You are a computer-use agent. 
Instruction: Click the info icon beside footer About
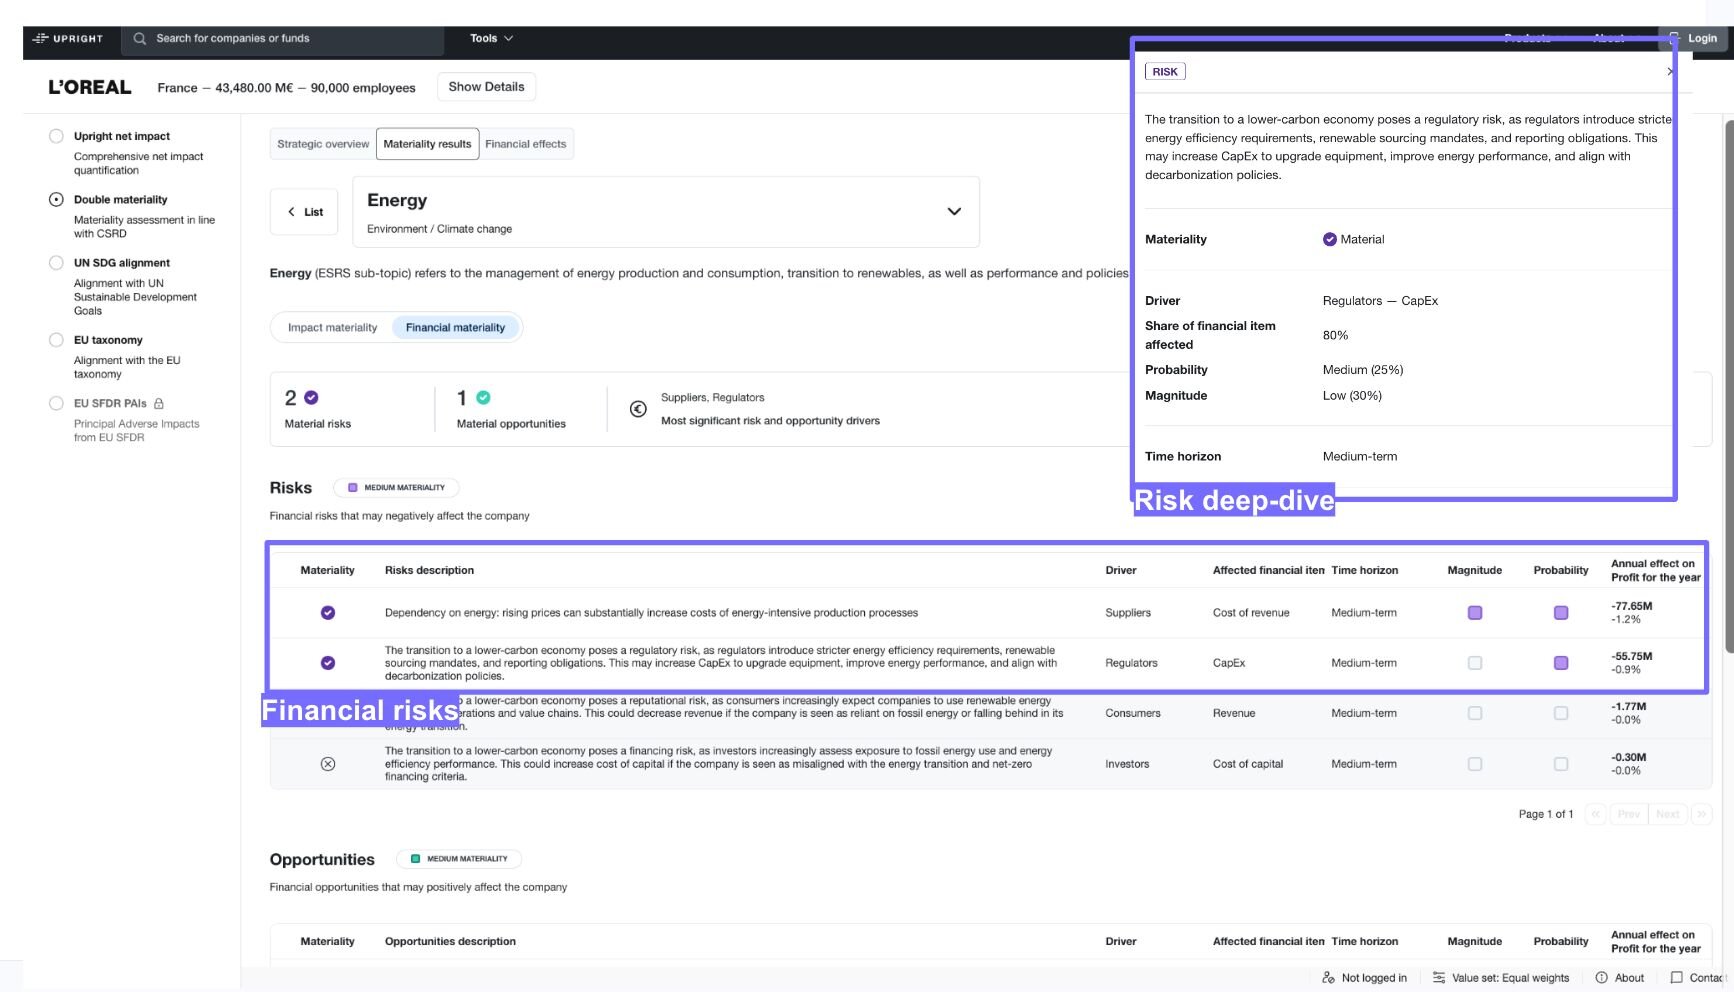[1601, 978]
